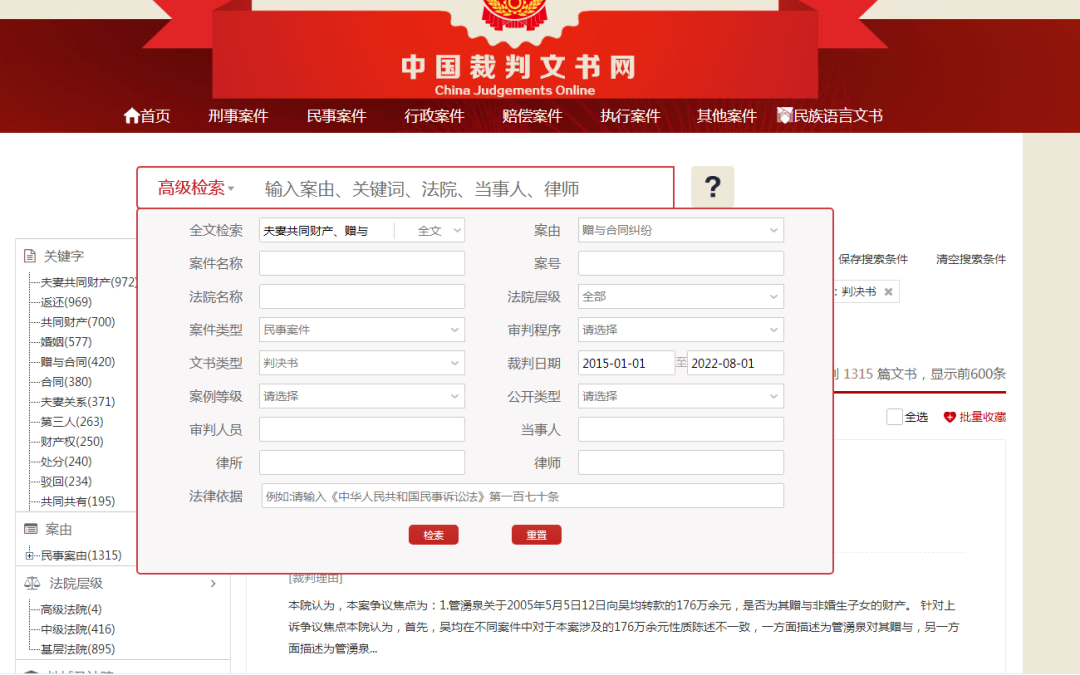The image size is (1080, 675).
Task: Expand the 民事案由(1315) tree node
Action: [x=29, y=555]
